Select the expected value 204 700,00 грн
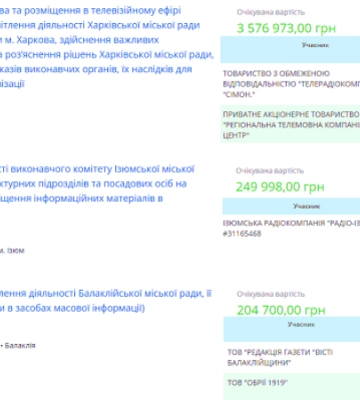Viewport: 360px width, 400px height. coord(281,310)
